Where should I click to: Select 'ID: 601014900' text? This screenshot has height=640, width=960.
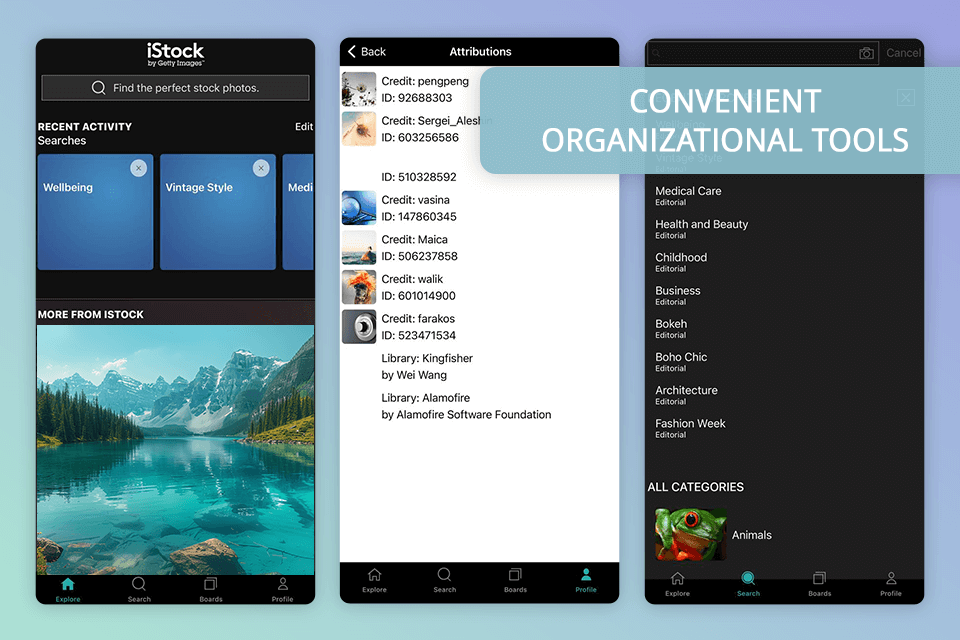(x=418, y=296)
